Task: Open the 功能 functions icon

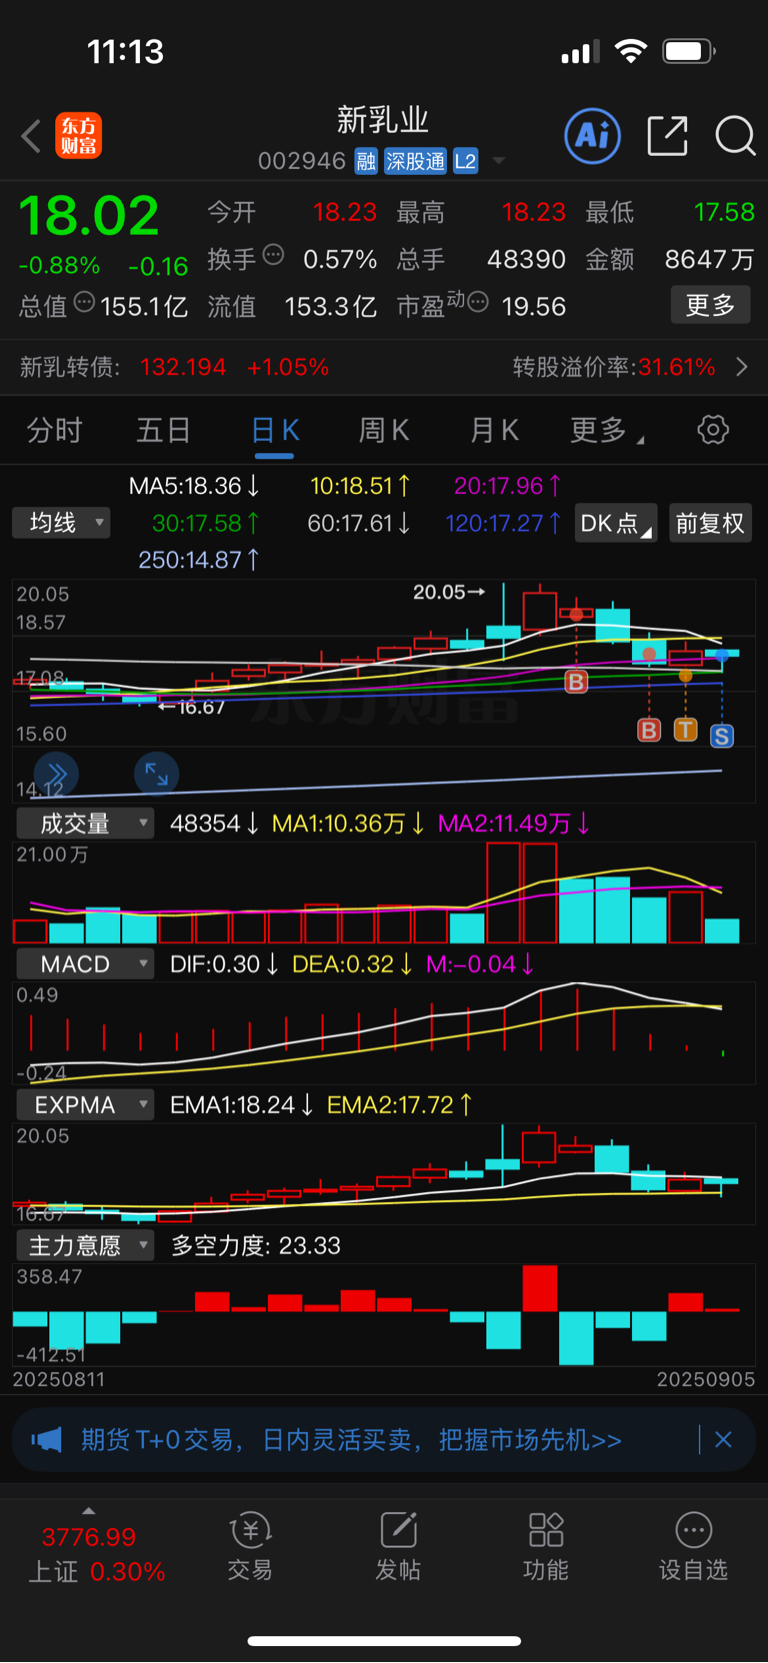Action: [x=546, y=1546]
